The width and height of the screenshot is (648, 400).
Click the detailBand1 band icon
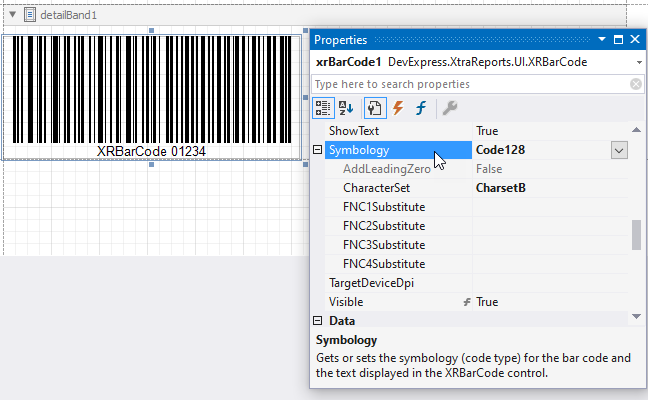(x=30, y=15)
